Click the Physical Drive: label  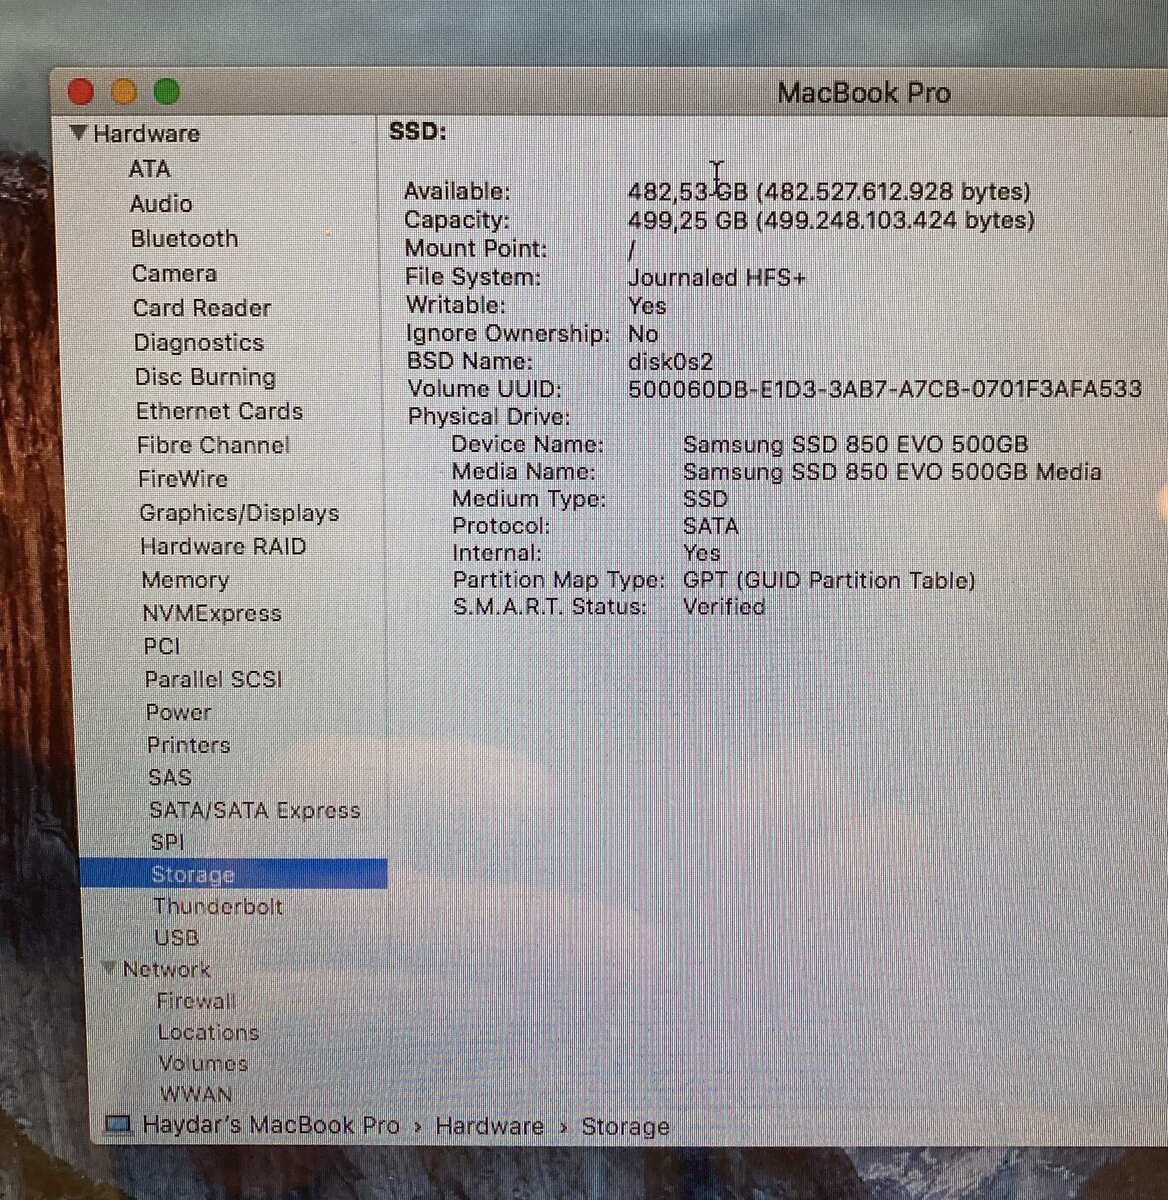(489, 417)
